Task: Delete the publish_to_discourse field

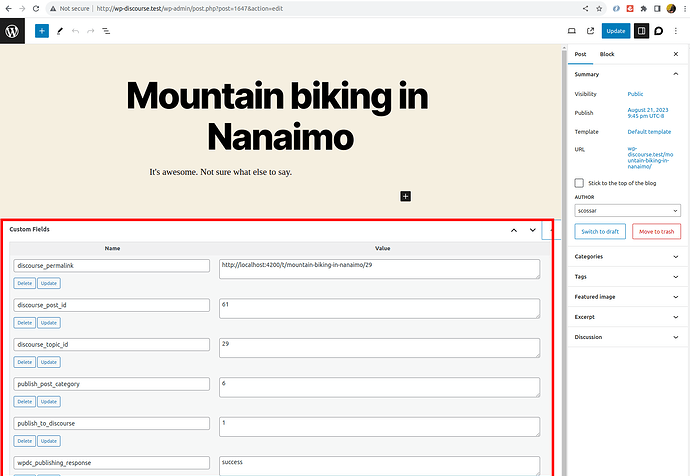Action: [x=25, y=441]
